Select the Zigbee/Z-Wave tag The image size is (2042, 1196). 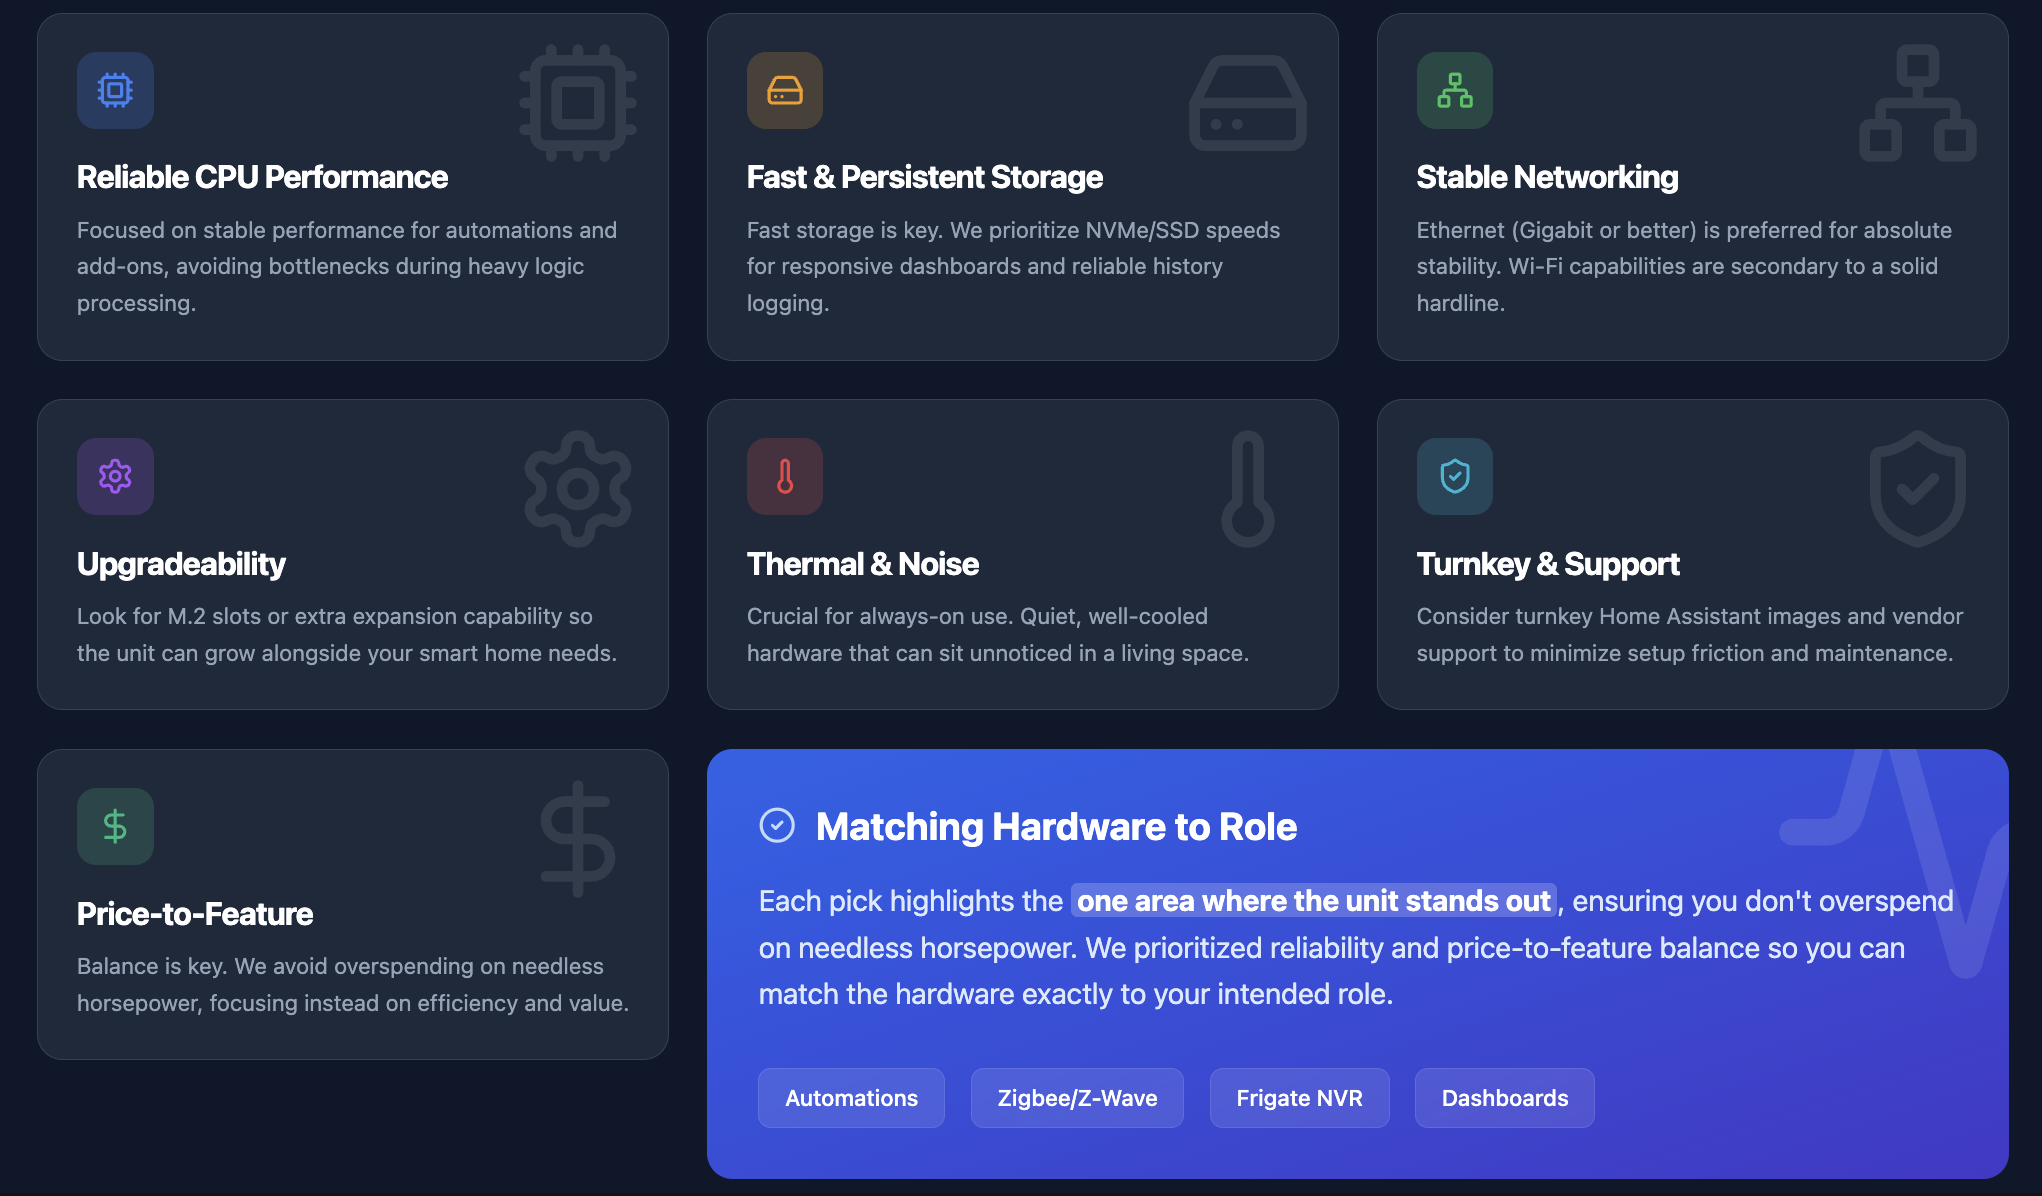pyautogui.click(x=1077, y=1097)
